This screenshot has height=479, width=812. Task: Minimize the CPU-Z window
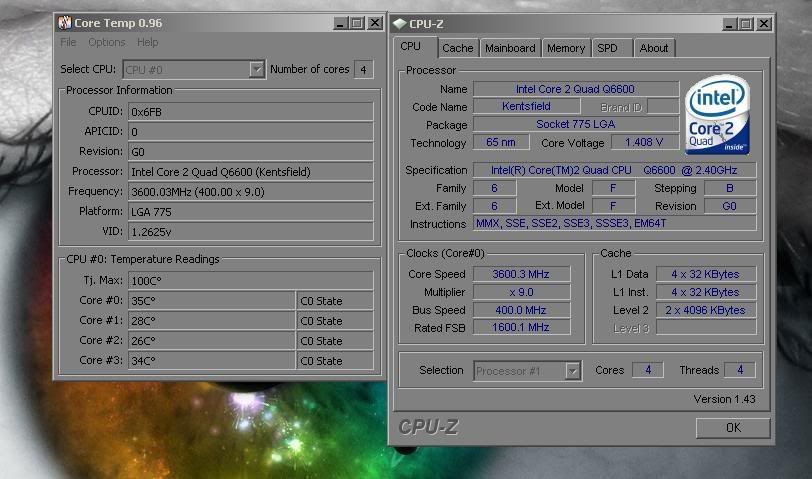(x=726, y=23)
